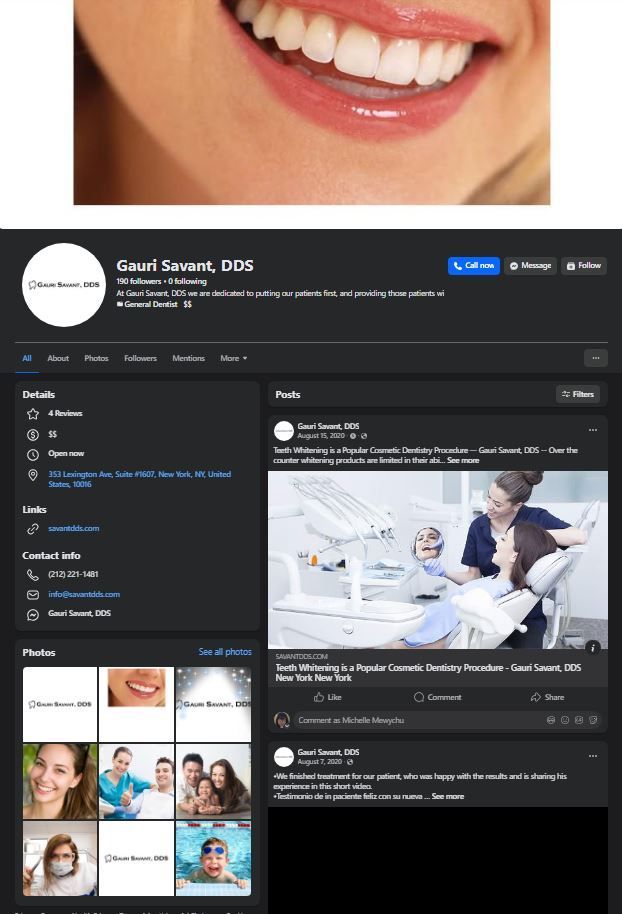Open the posts Filters button

click(x=577, y=395)
